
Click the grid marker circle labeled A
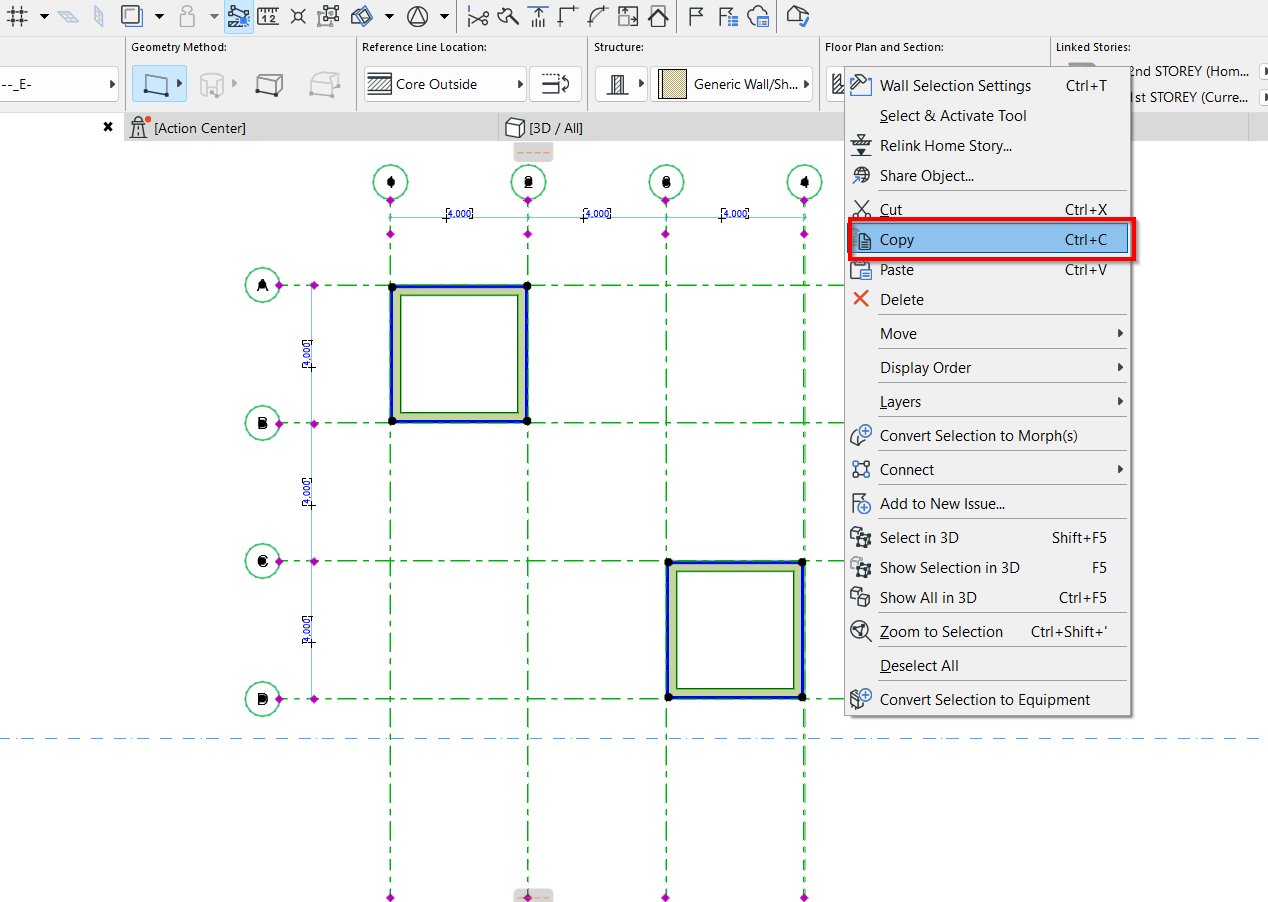262,285
